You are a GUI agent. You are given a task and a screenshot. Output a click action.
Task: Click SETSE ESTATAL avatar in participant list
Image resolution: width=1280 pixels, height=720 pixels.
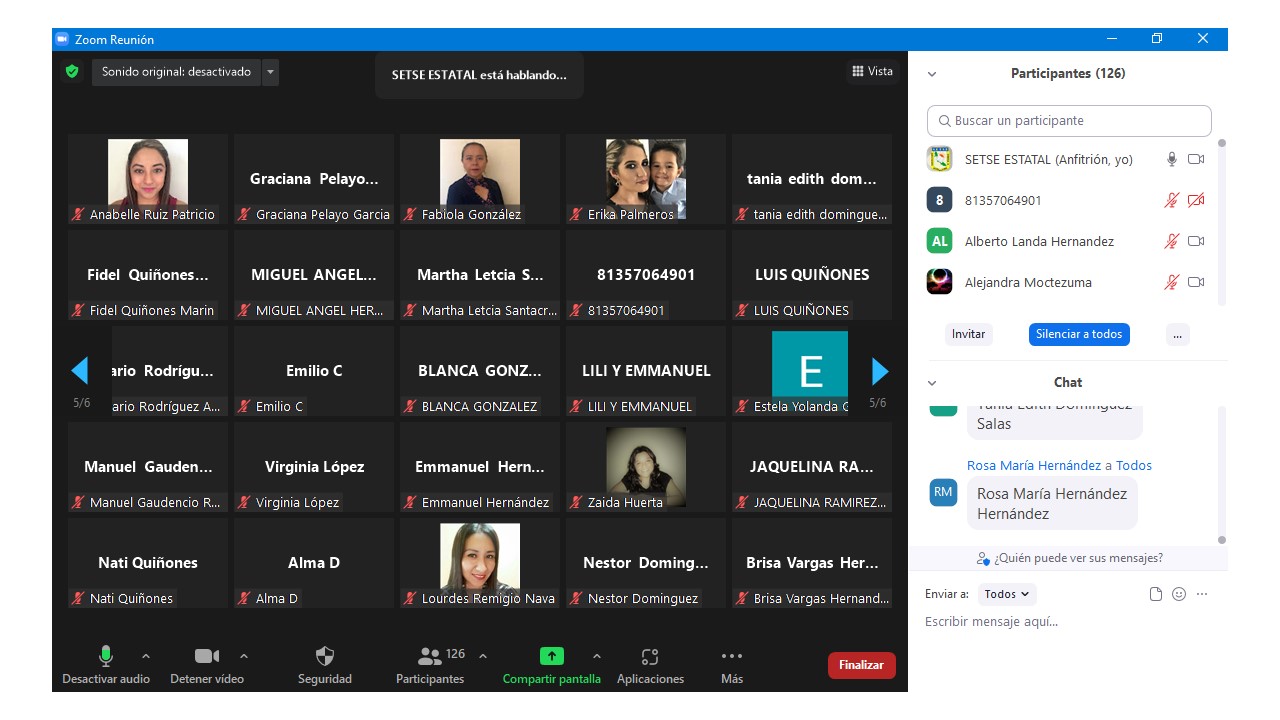tap(939, 159)
